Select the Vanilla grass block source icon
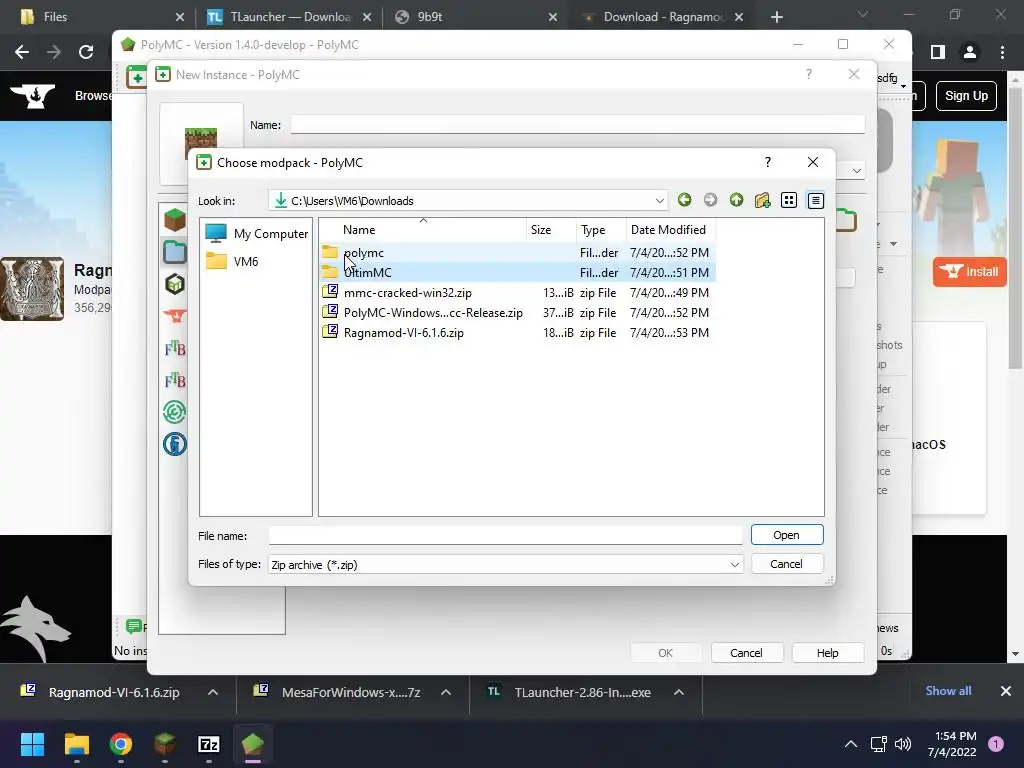The image size is (1024, 768). pyautogui.click(x=174, y=220)
